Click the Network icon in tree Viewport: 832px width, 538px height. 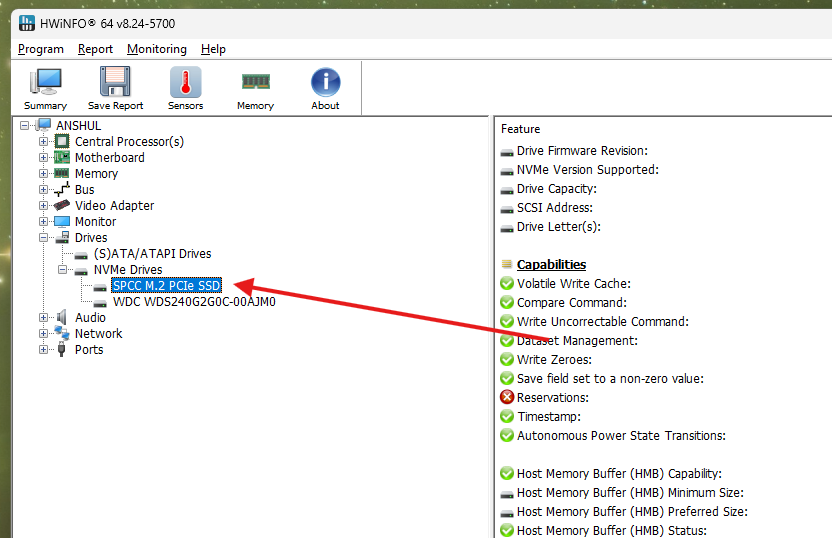62,333
